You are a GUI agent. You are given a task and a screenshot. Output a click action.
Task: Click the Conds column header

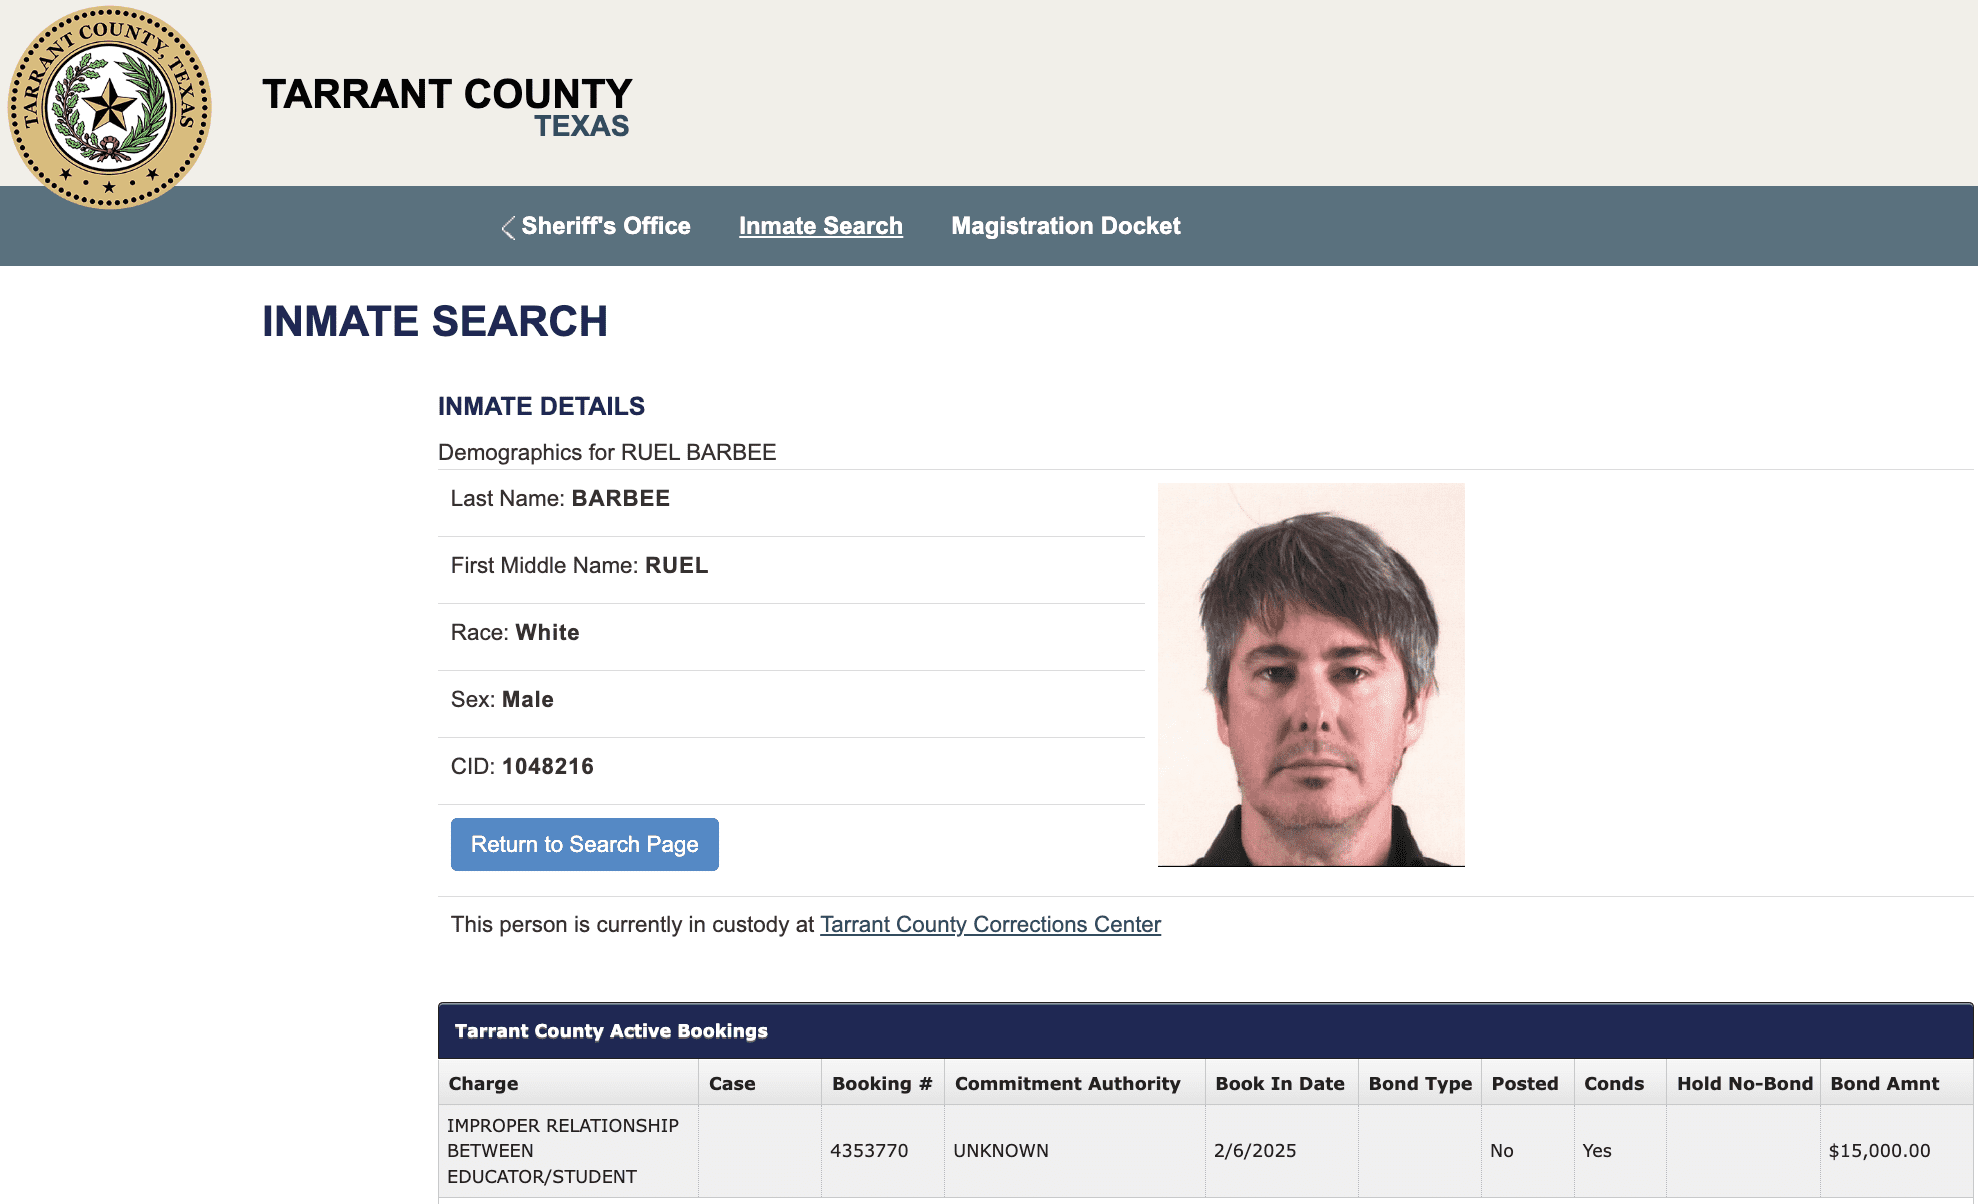[1613, 1083]
